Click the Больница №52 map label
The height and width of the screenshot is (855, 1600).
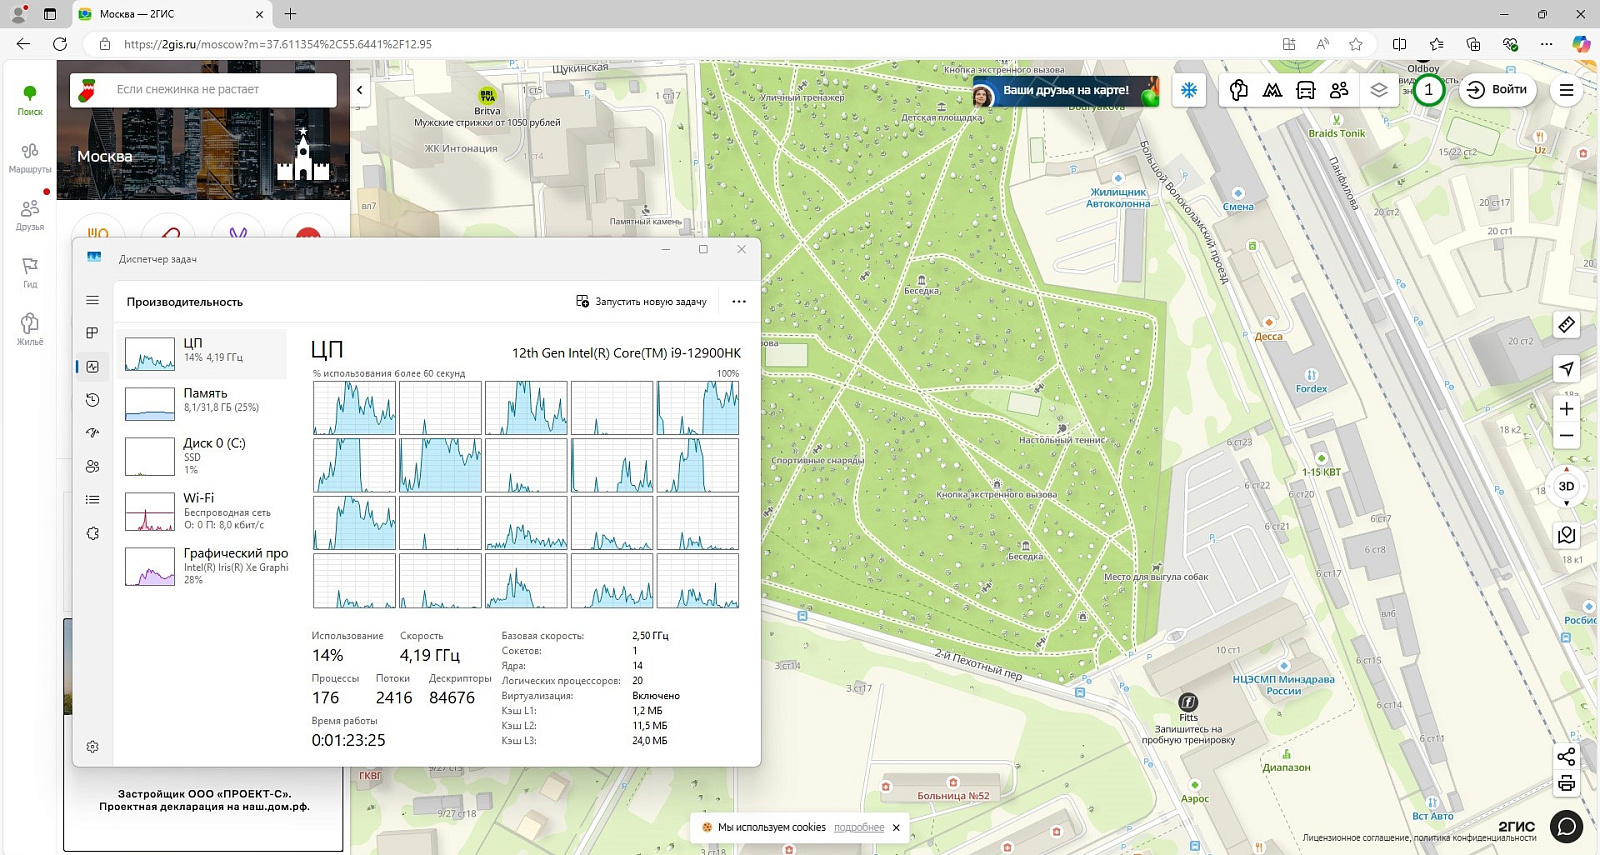(x=953, y=796)
